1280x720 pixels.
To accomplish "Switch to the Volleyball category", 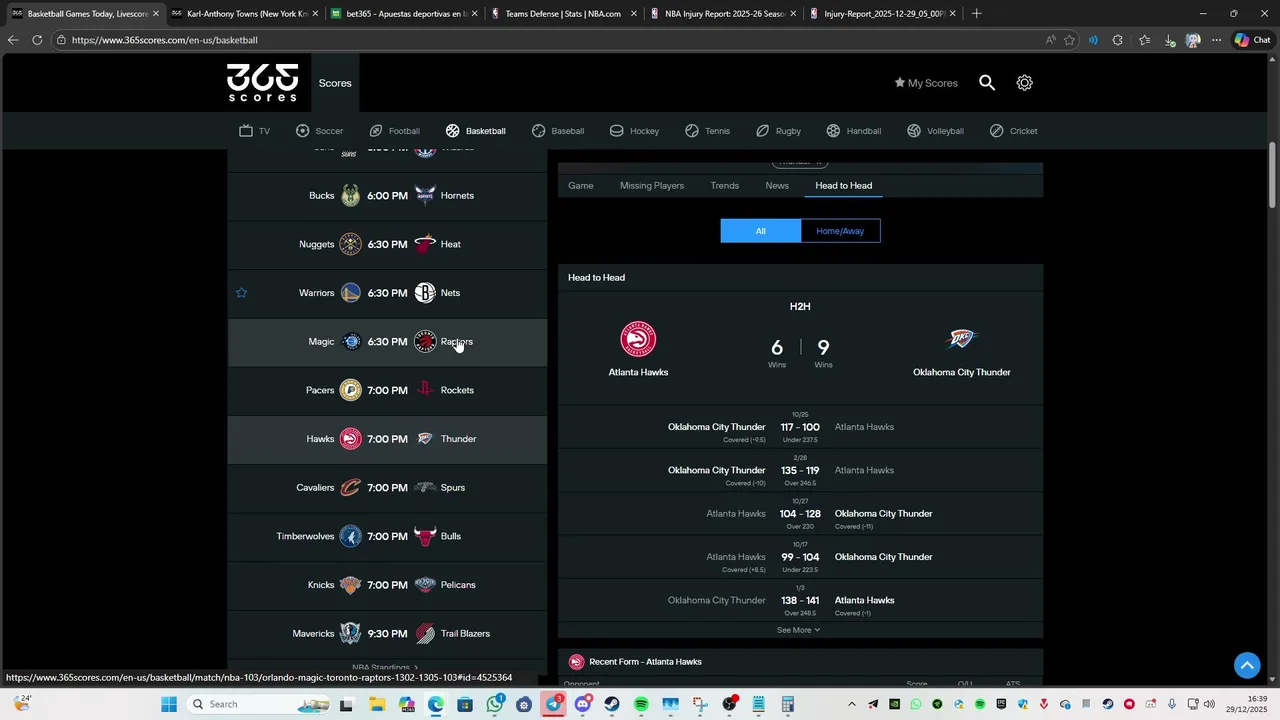I will (935, 131).
